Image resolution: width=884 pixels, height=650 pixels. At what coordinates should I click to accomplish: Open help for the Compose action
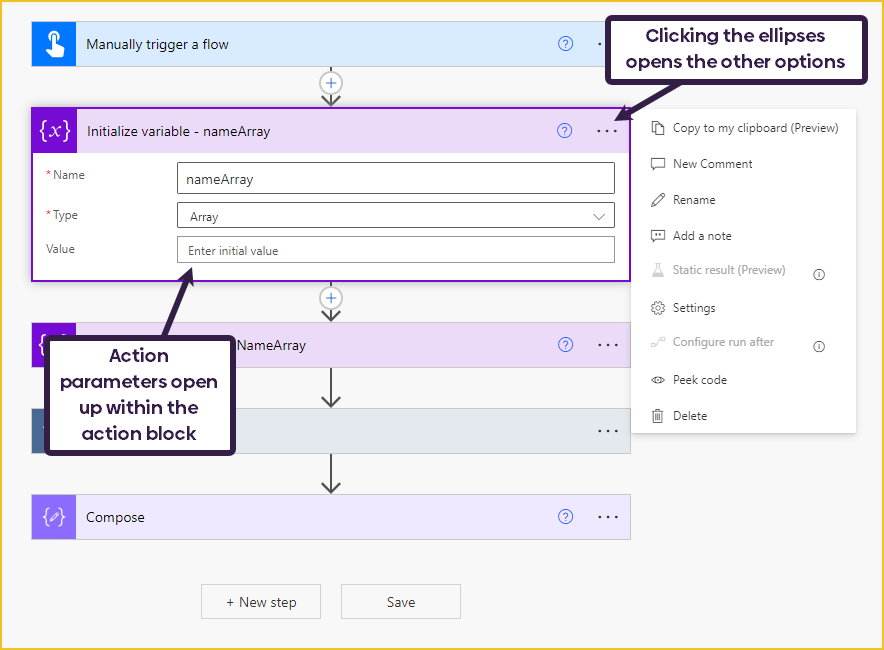coord(565,516)
